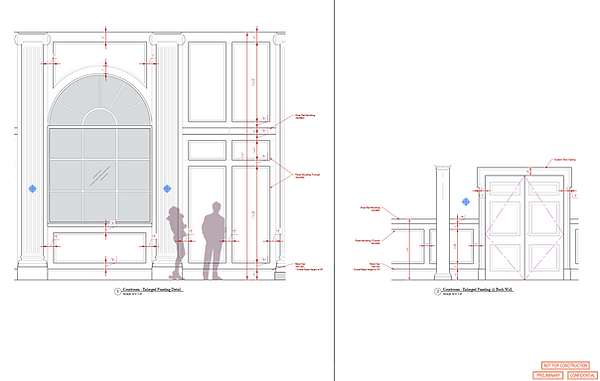Open the Enlarged Paneling @ Back Wall title
This screenshot has width=600, height=381.
(x=478, y=290)
